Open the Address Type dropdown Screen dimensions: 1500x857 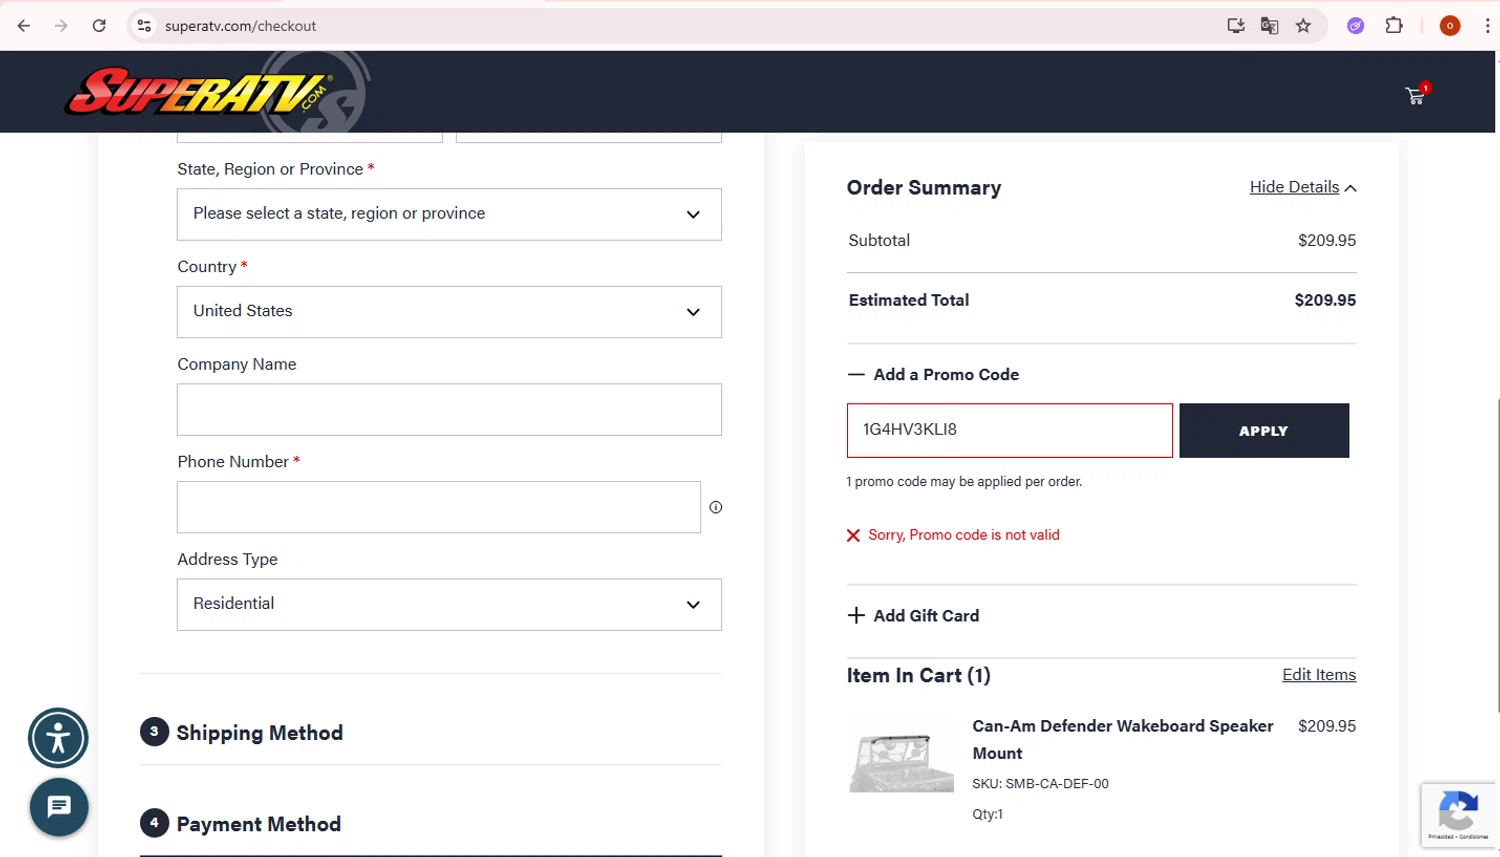tap(449, 605)
